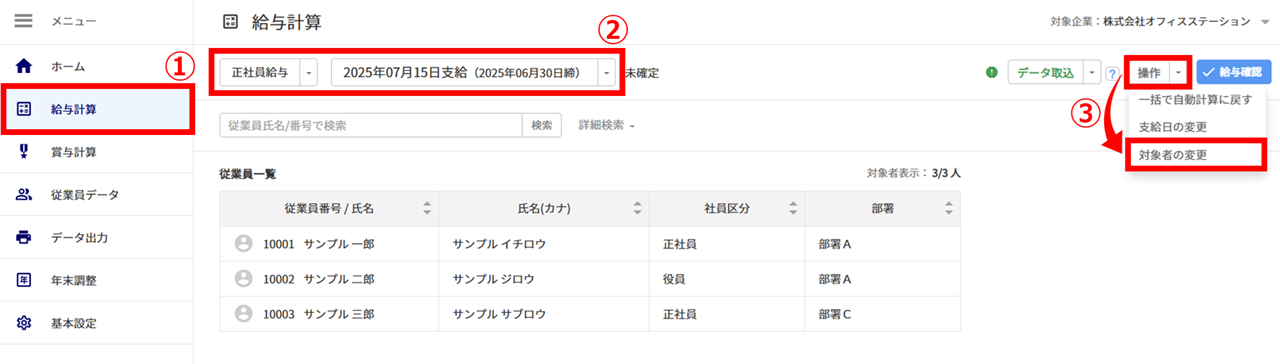Focus the 従業員氏名/番号で検索 field

click(371, 125)
